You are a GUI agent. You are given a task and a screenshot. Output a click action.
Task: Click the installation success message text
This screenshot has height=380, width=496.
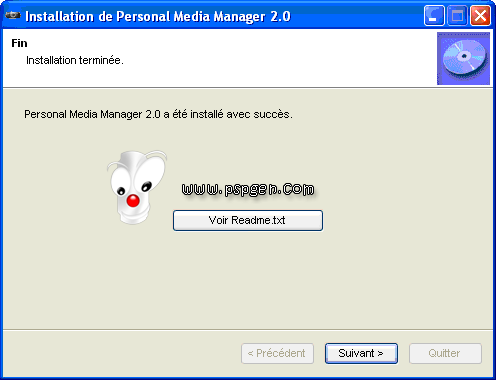[x=158, y=114]
